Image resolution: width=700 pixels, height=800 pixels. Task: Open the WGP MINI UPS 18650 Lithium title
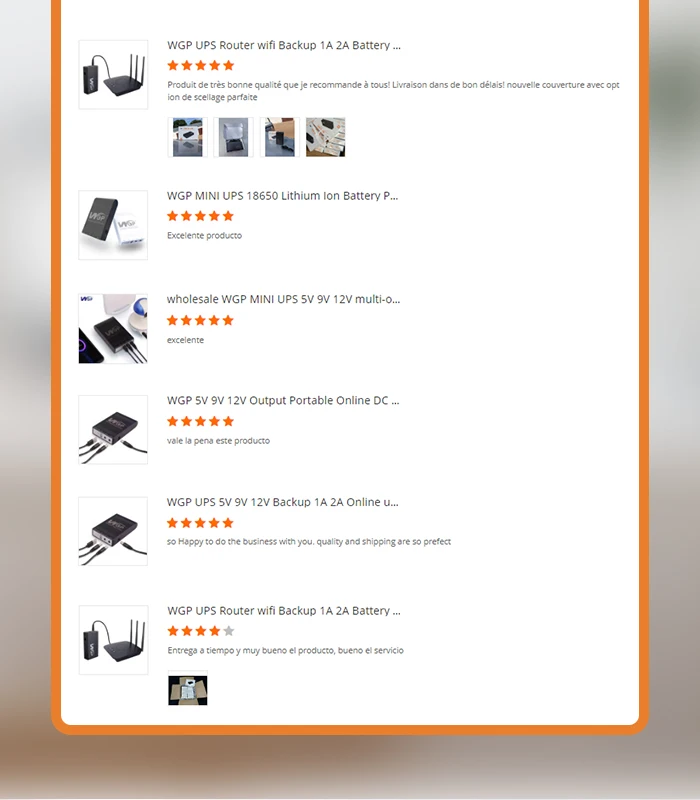pyautogui.click(x=282, y=196)
